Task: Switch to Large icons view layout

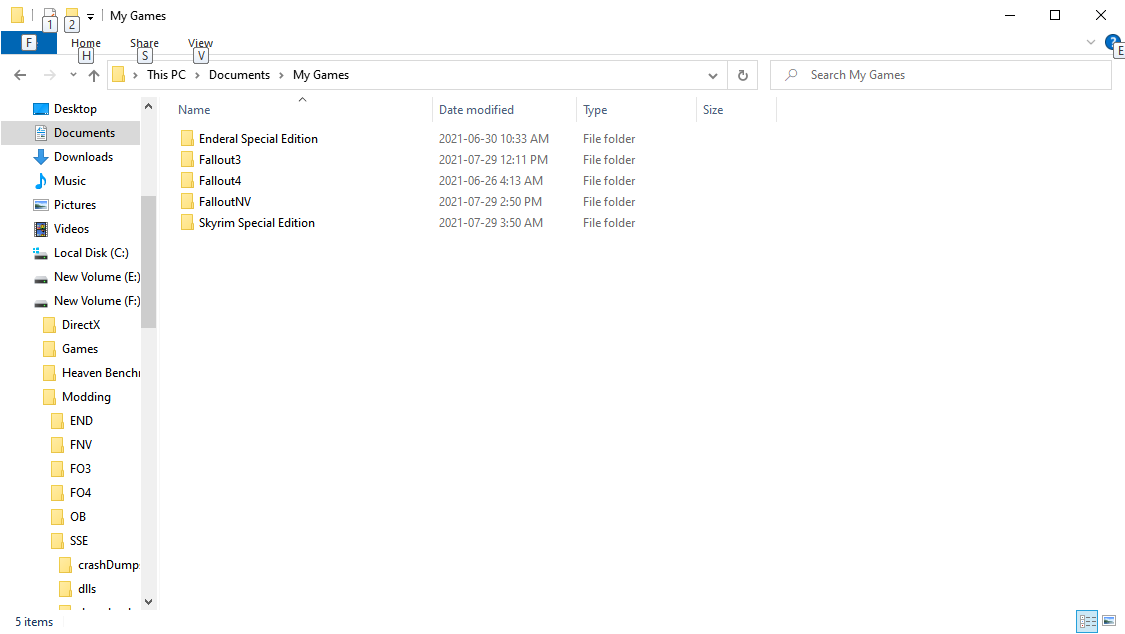Action: (1109, 621)
